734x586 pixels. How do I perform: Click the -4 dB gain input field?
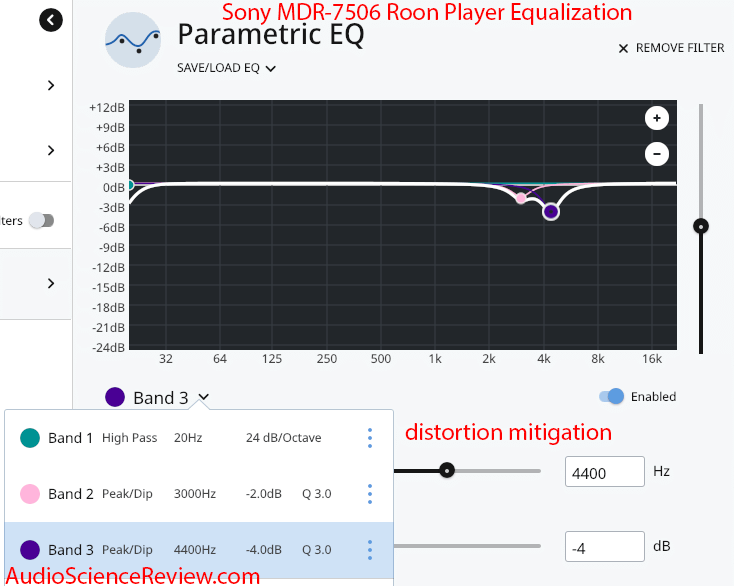pyautogui.click(x=604, y=547)
